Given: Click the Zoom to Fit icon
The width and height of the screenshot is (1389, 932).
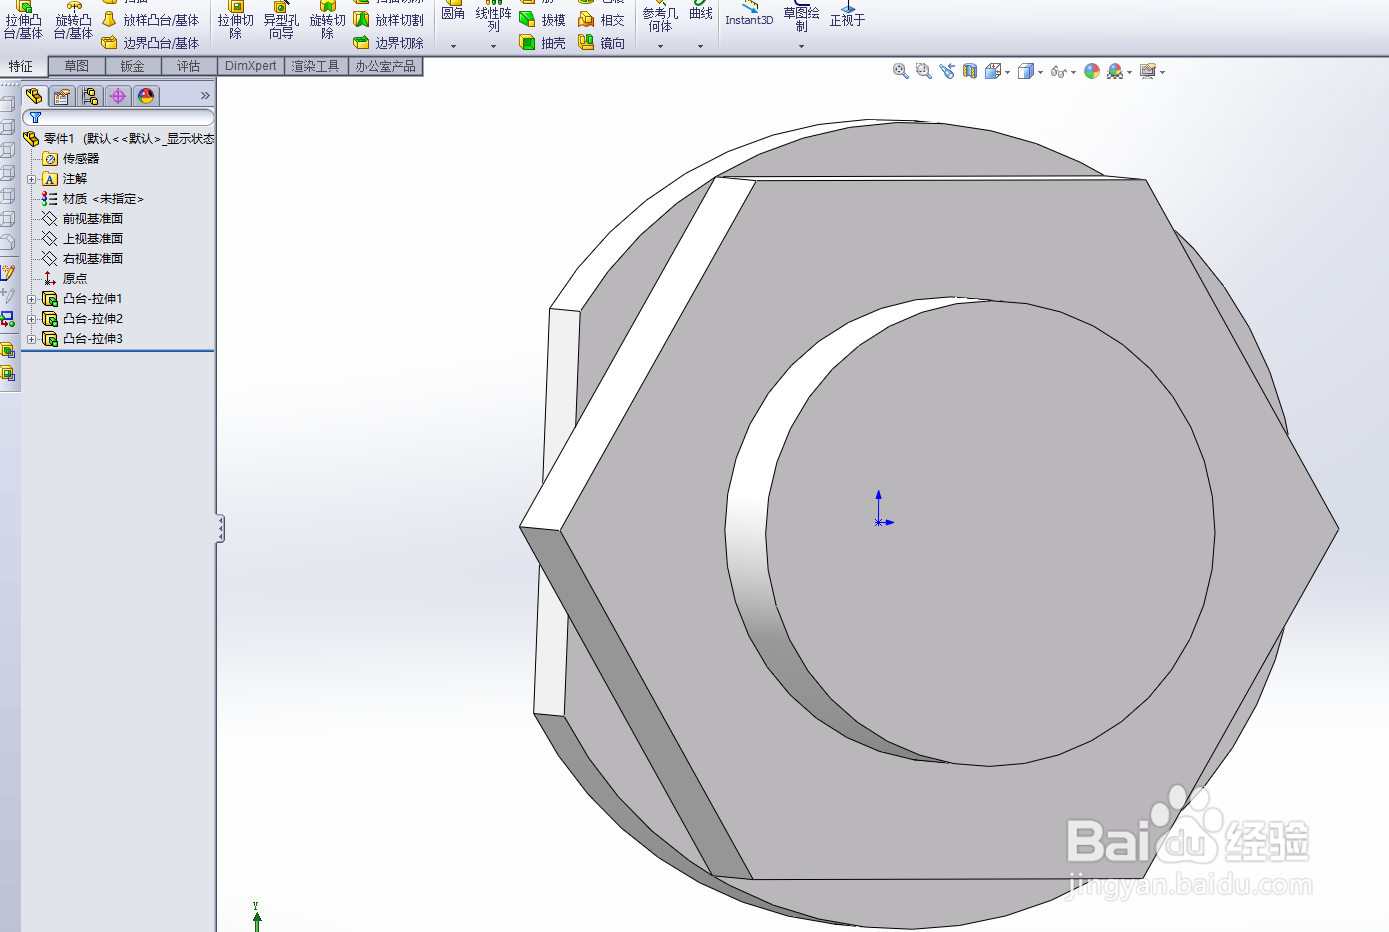Looking at the screenshot, I should tap(901, 71).
